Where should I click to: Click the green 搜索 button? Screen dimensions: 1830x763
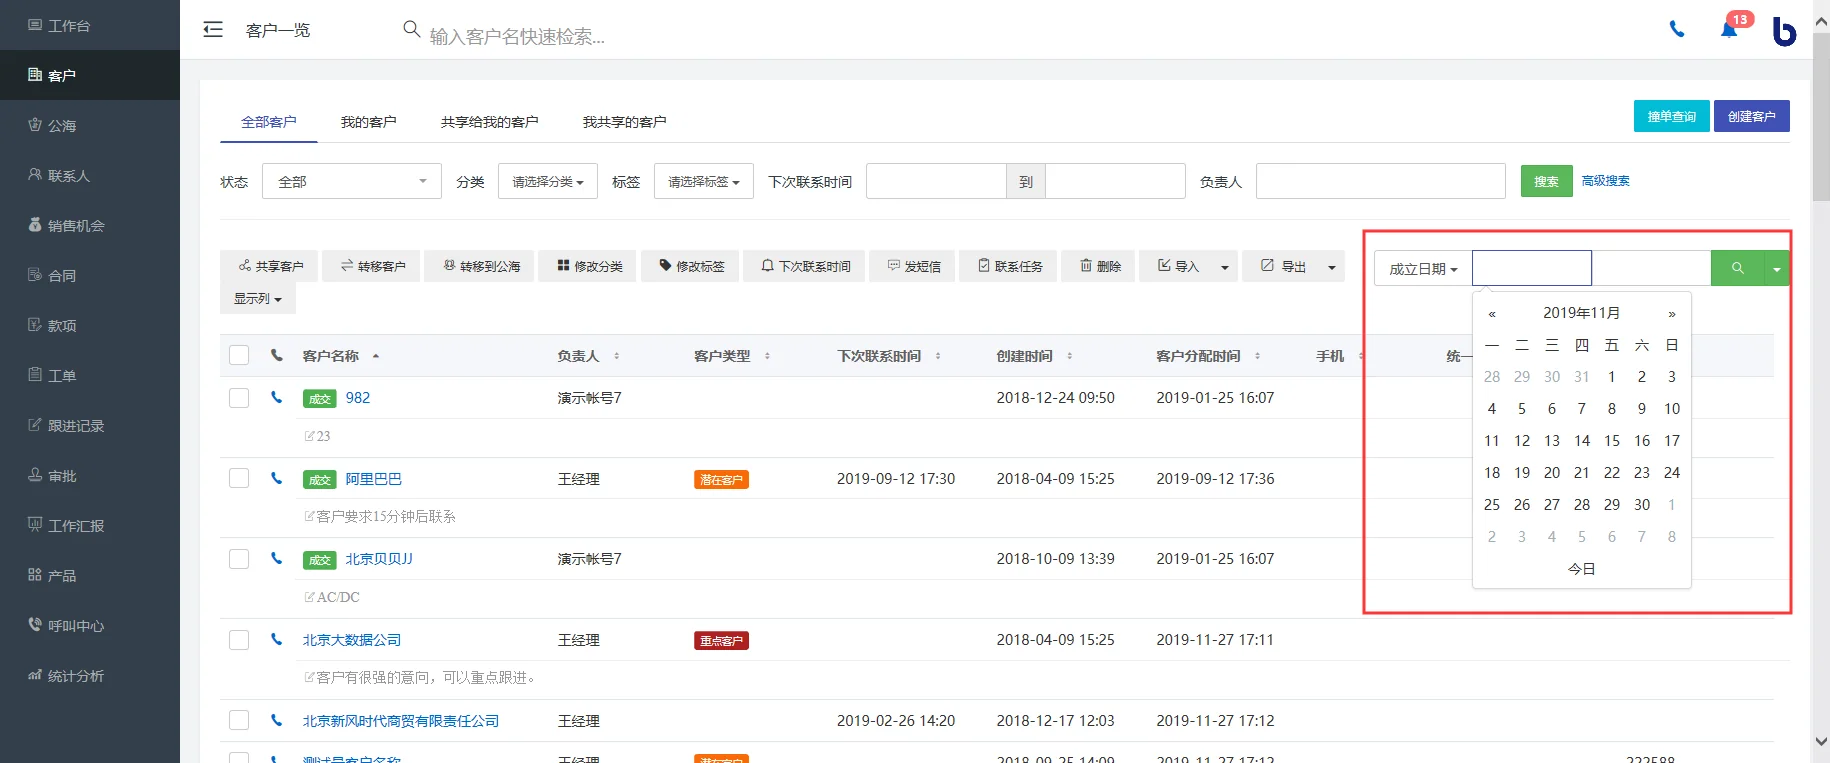pyautogui.click(x=1547, y=181)
